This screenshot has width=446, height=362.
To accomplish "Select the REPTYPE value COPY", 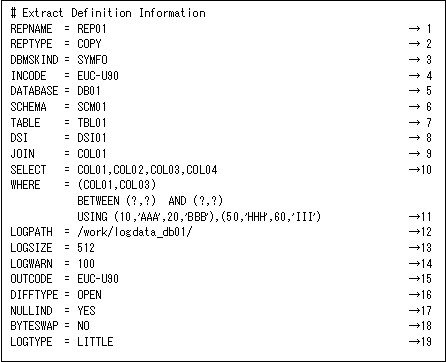I will click(89, 44).
